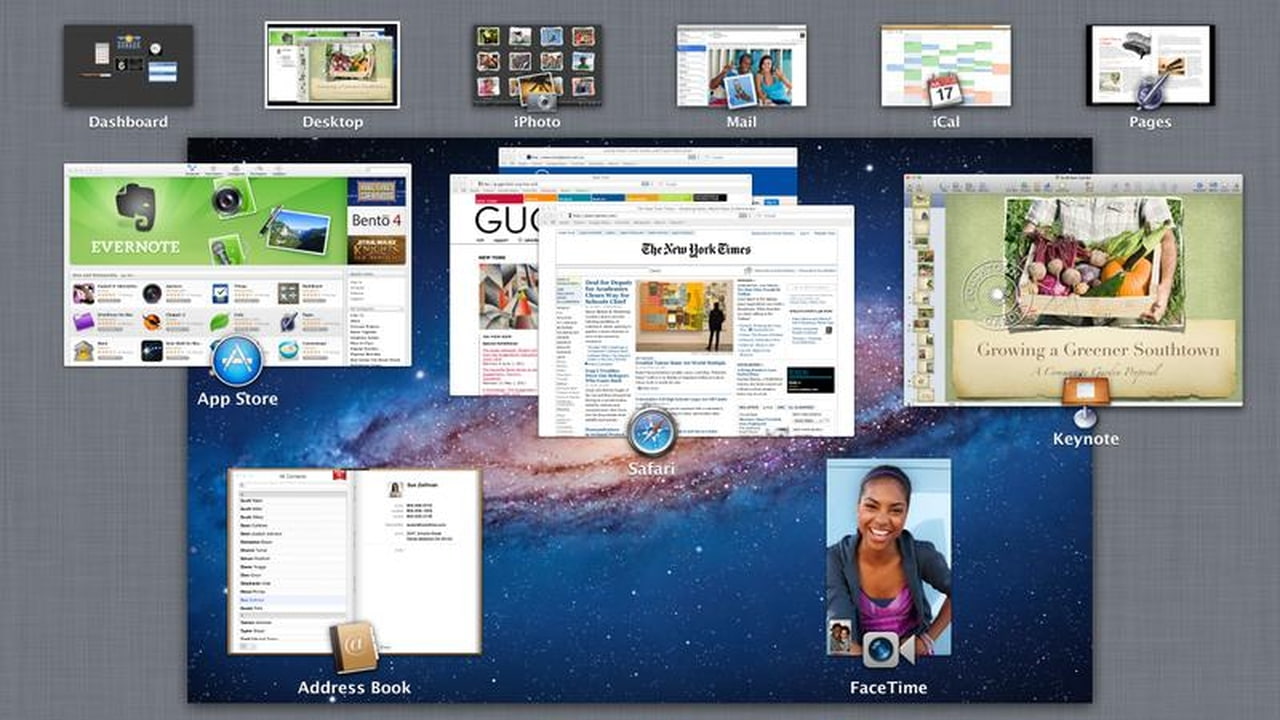The width and height of the screenshot is (1280, 720).
Task: Click the "Address Book" window label
Action: pos(354,688)
